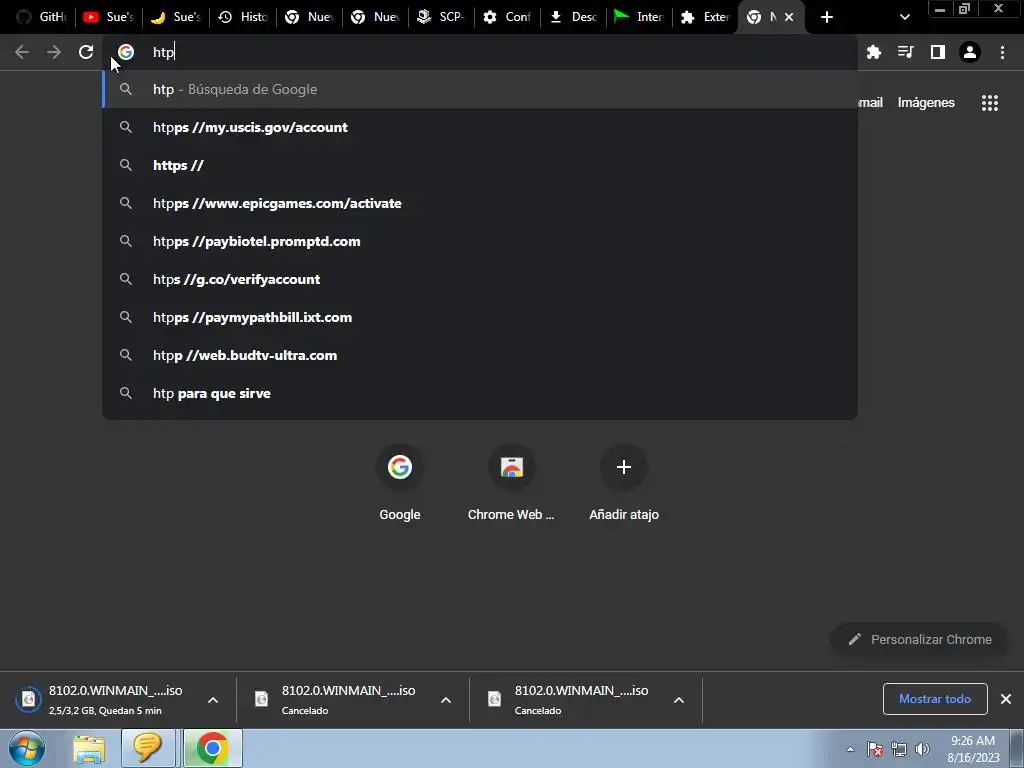The width and height of the screenshot is (1024, 768).
Task: Switch to the banana icon Sue's tab
Action: 175,17
